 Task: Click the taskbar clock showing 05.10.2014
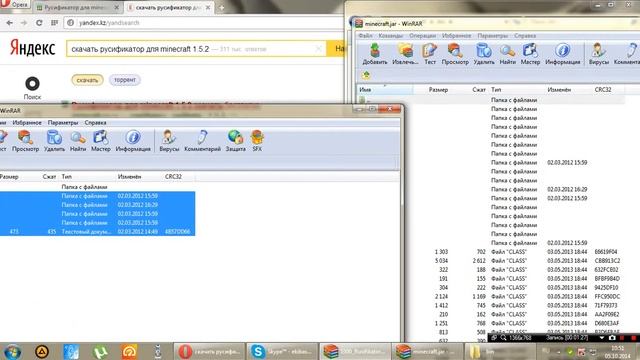click(x=618, y=351)
